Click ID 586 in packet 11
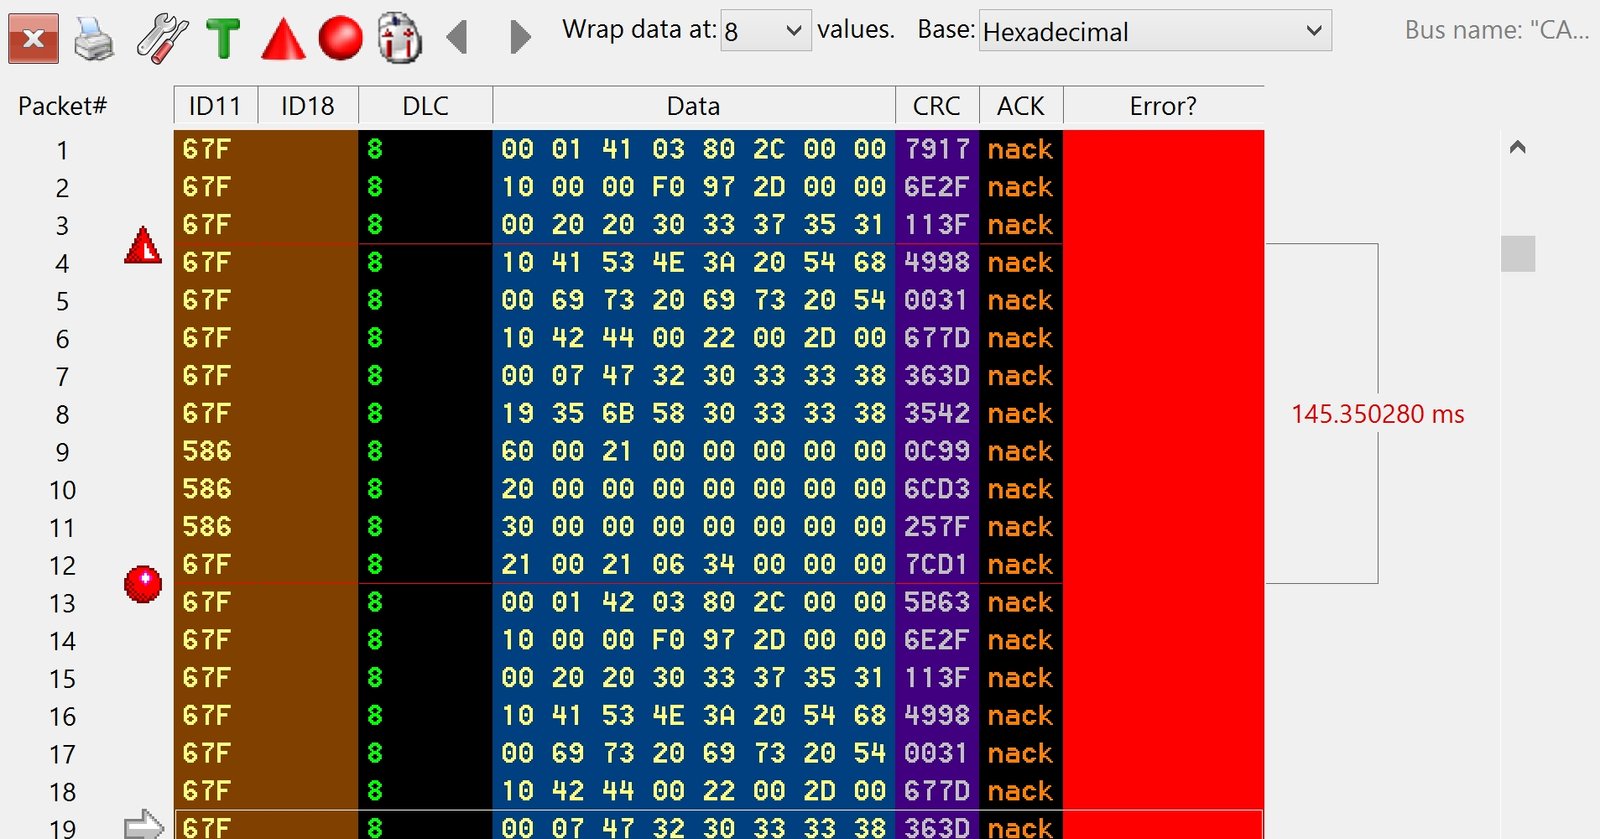Viewport: 1600px width, 839px height. coord(207,526)
